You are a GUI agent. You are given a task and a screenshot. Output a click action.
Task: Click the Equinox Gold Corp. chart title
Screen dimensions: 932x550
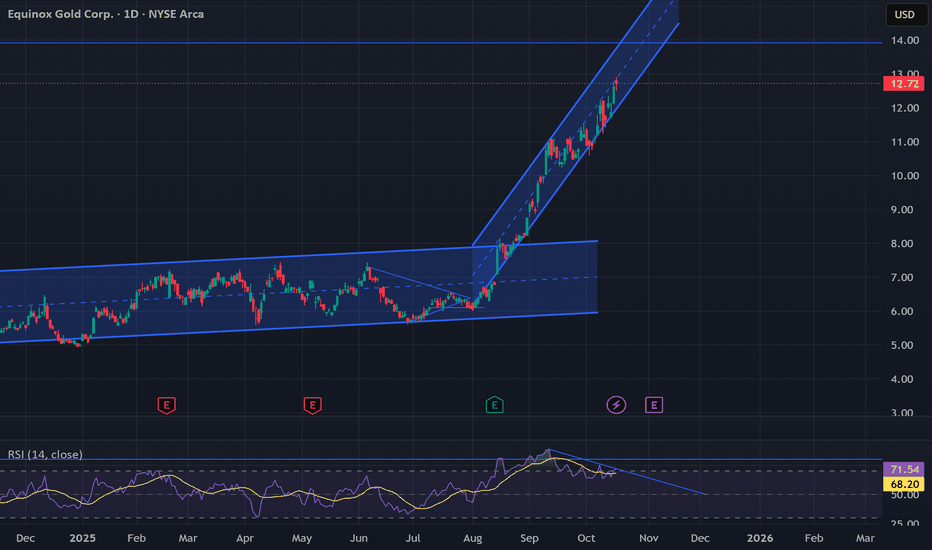pyautogui.click(x=106, y=14)
